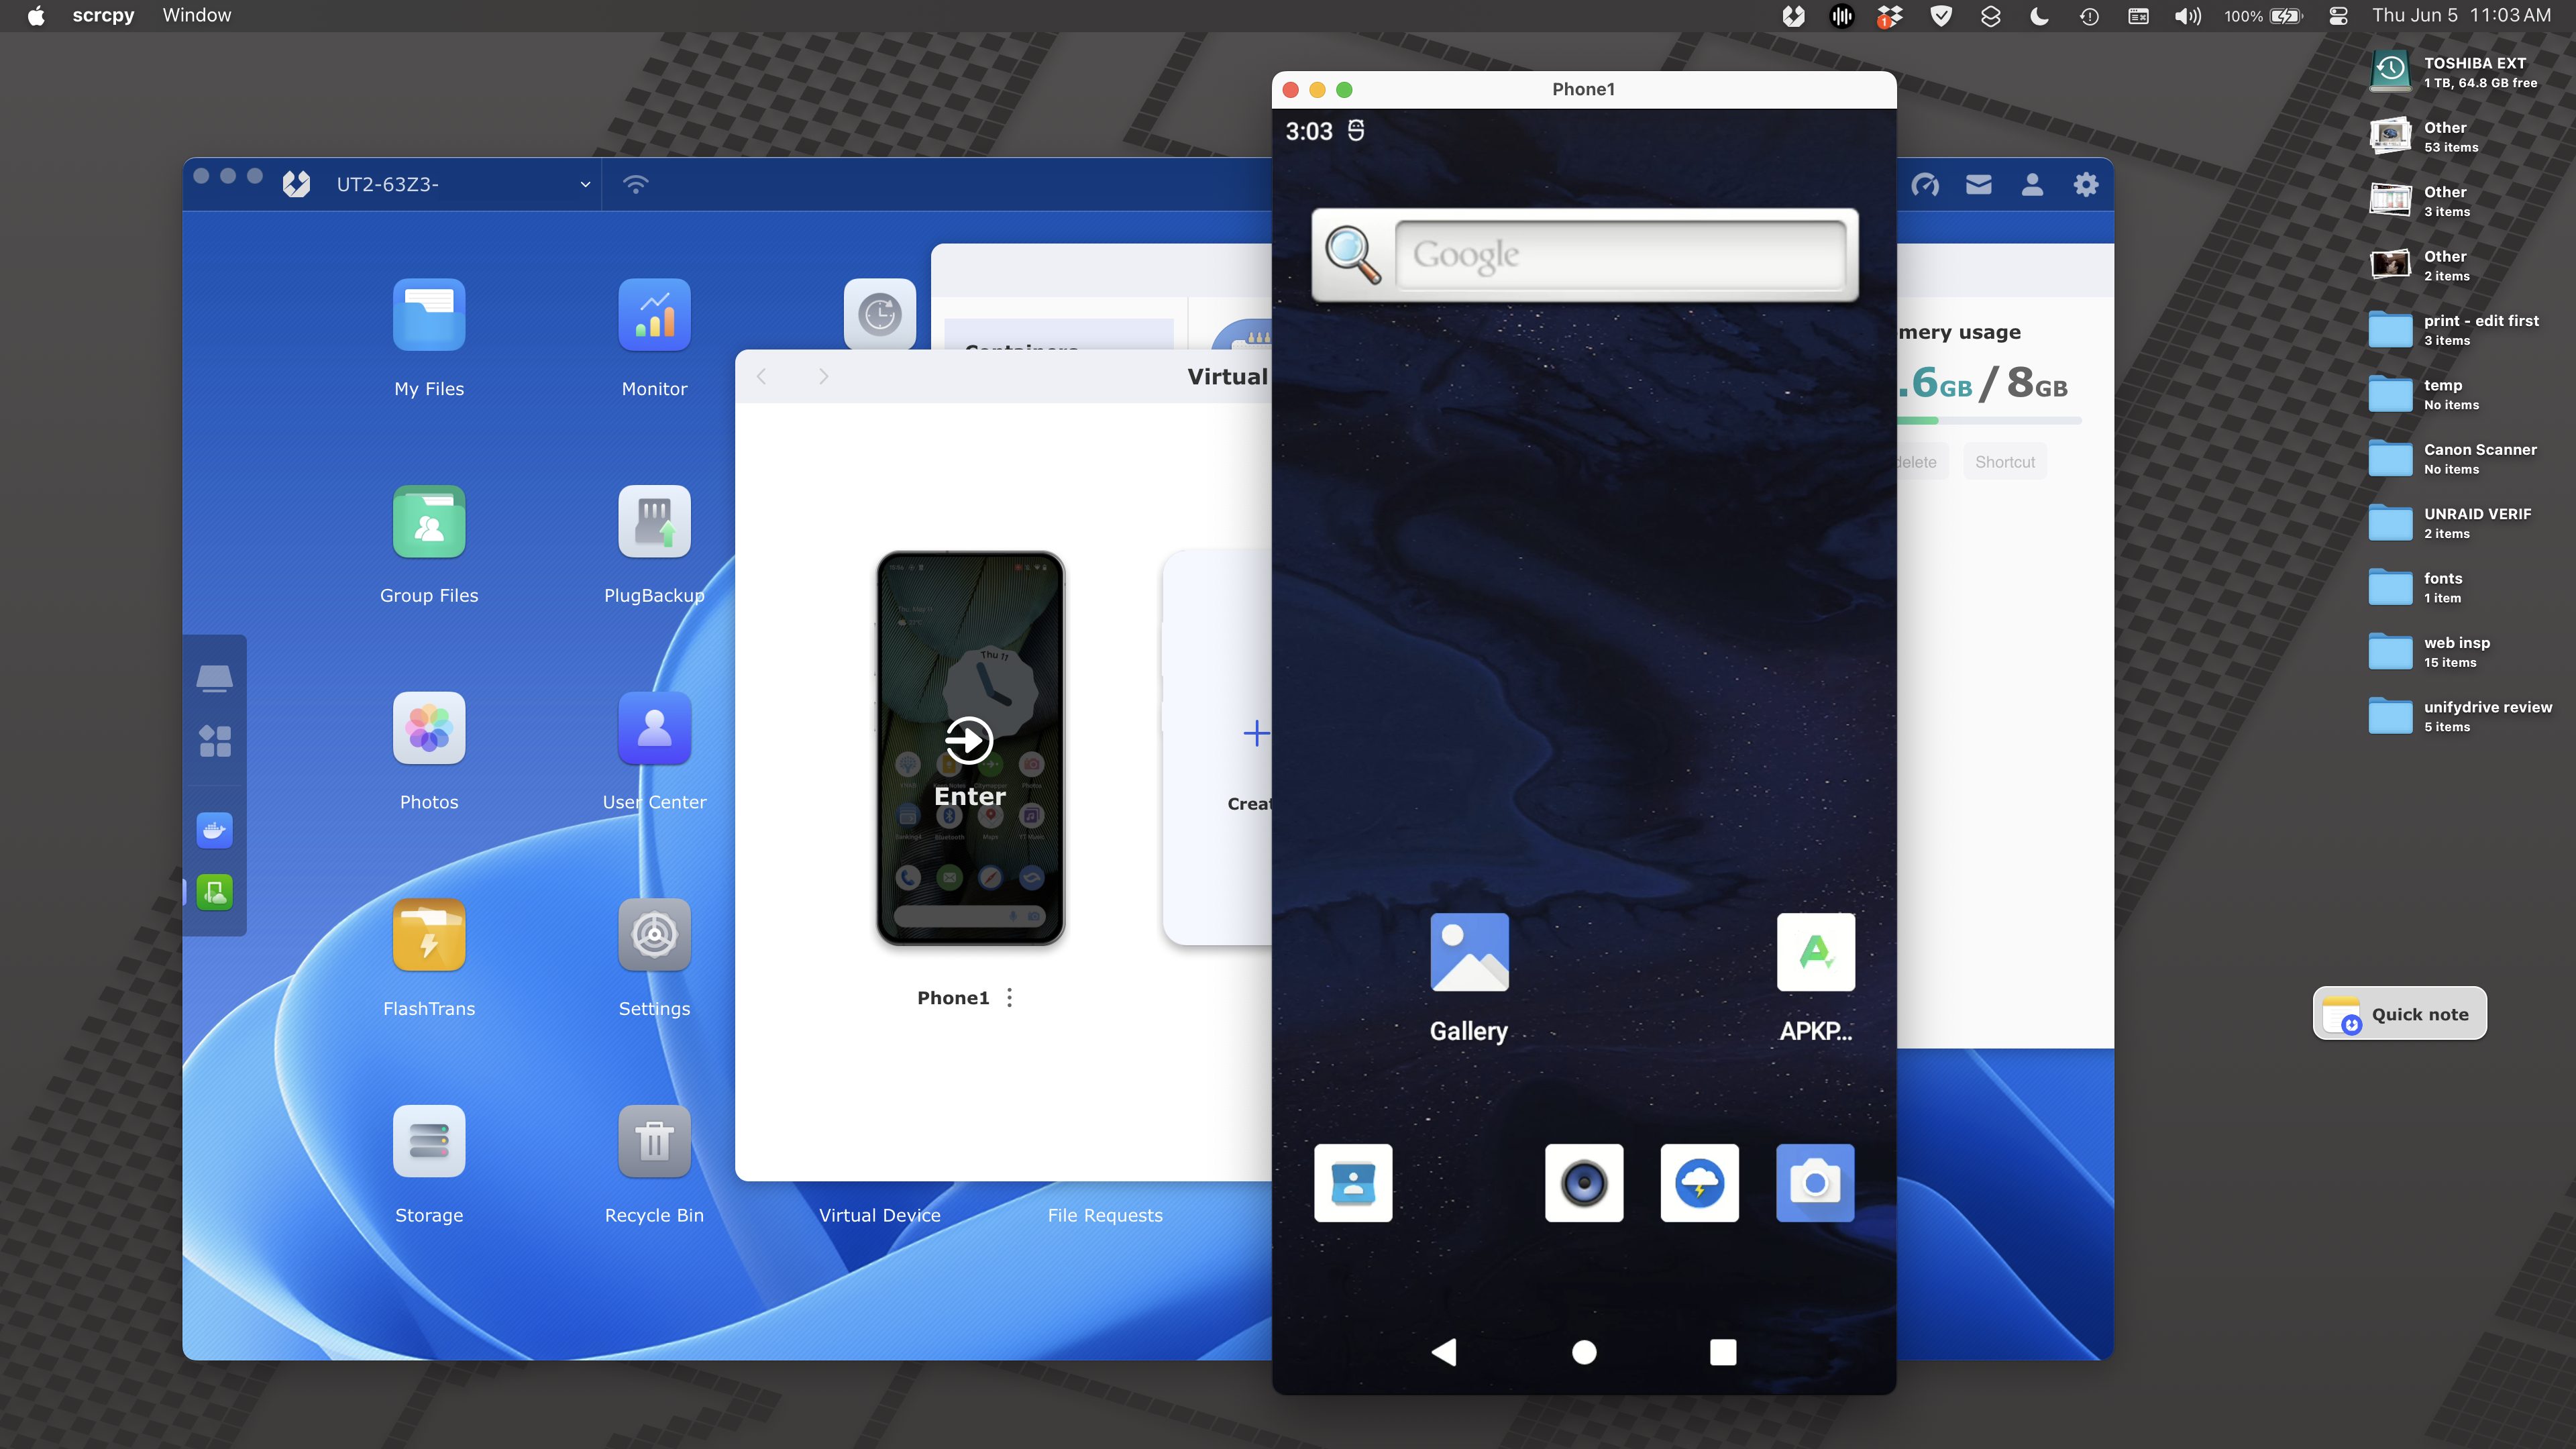
Task: Open the music speaker app in Phone1 dock
Action: 1584,1183
